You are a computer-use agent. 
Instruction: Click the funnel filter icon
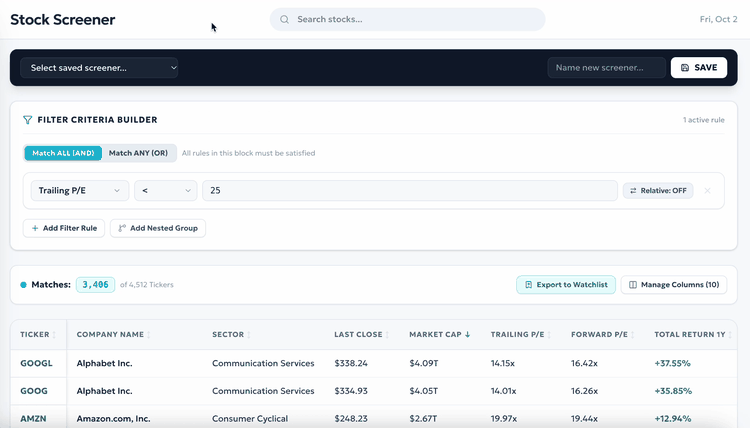tap(27, 120)
